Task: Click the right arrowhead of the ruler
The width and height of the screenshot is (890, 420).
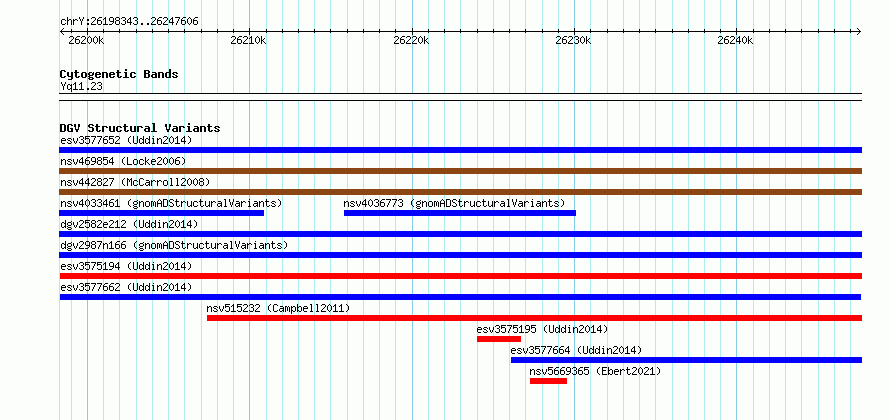Action: tap(859, 31)
